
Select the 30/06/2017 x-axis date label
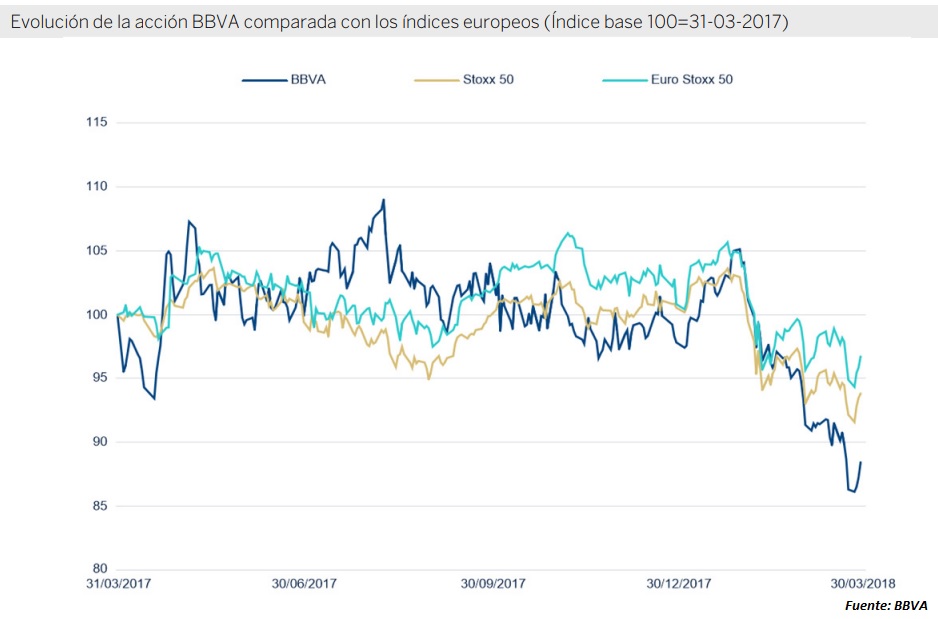(x=304, y=583)
